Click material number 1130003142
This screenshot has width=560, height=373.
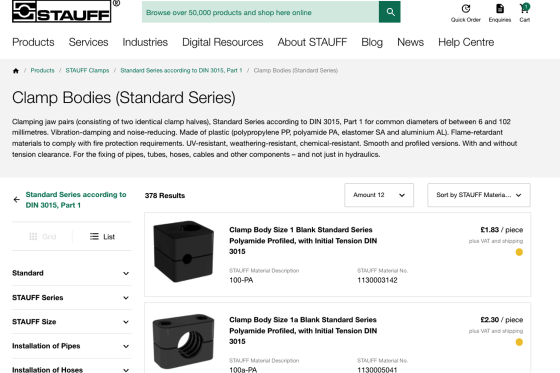(x=377, y=280)
